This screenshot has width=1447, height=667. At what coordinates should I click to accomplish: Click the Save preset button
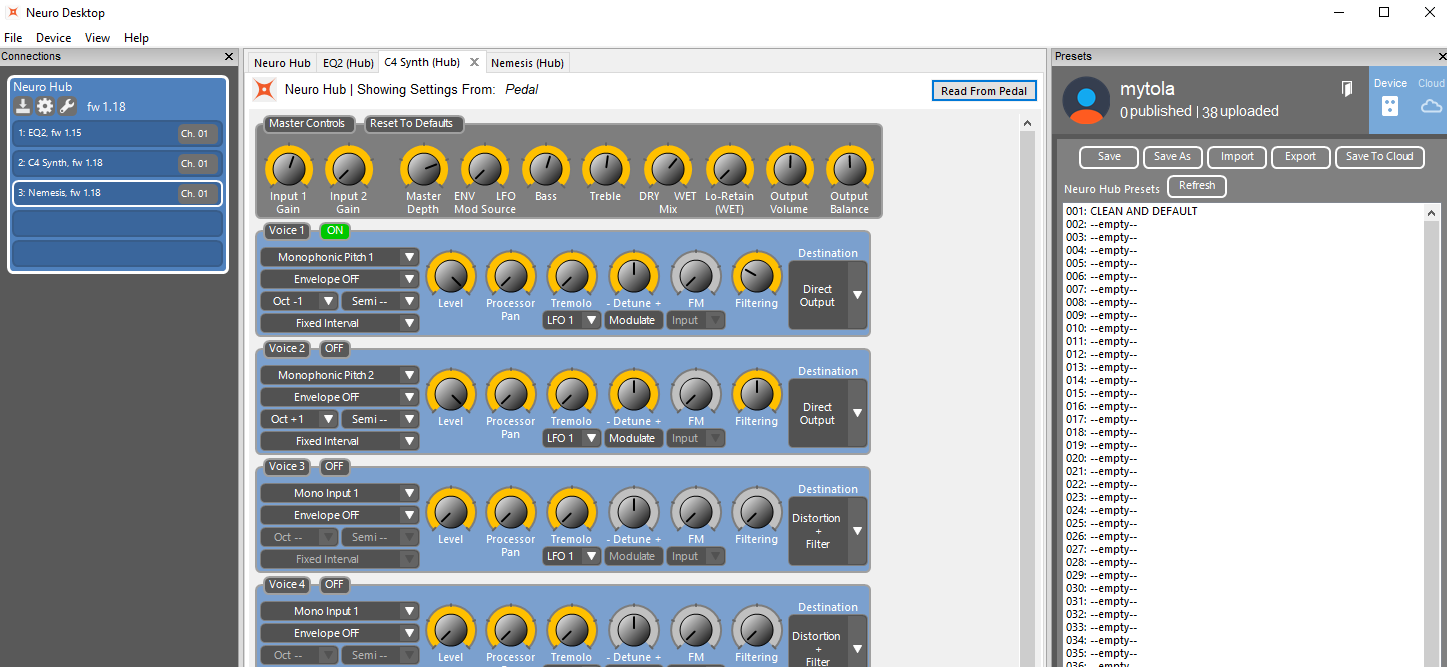pyautogui.click(x=1109, y=157)
